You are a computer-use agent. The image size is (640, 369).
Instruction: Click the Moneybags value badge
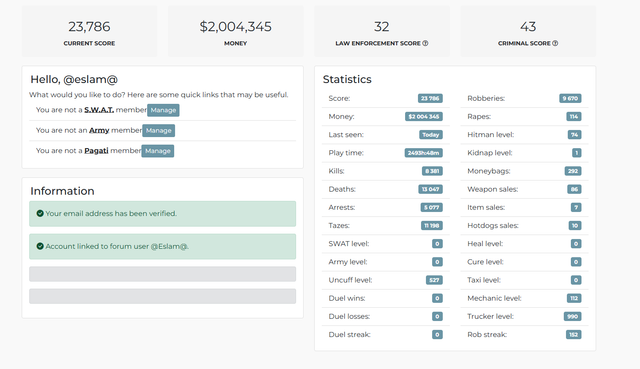point(573,171)
